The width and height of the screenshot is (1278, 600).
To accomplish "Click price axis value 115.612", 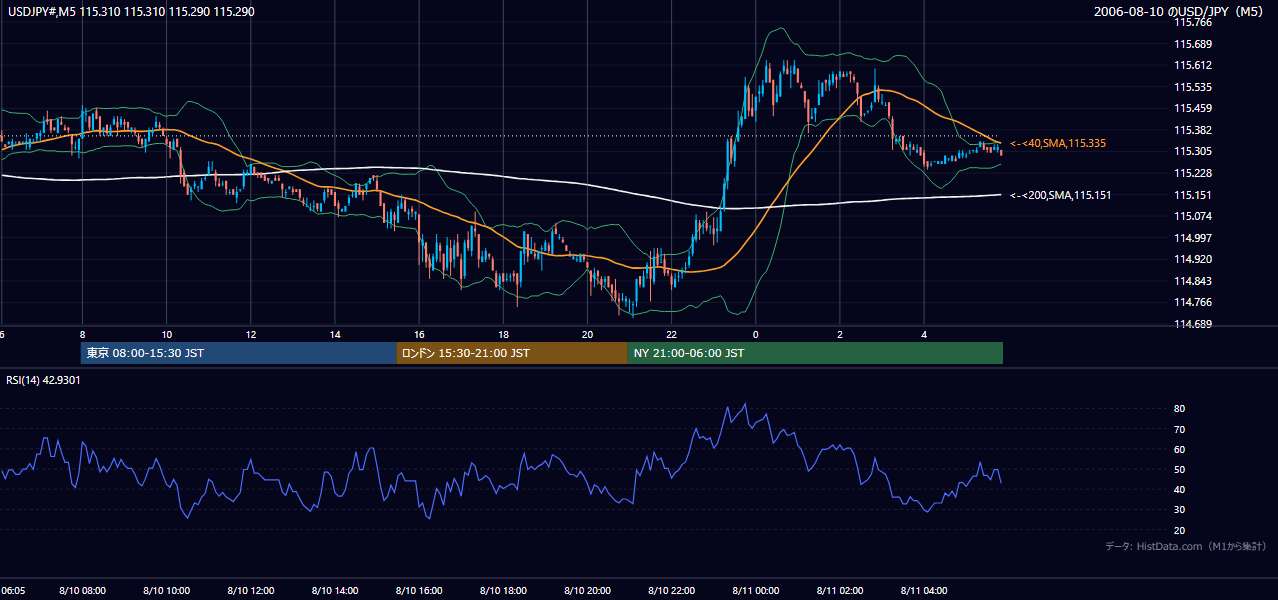I will click(x=1193, y=65).
